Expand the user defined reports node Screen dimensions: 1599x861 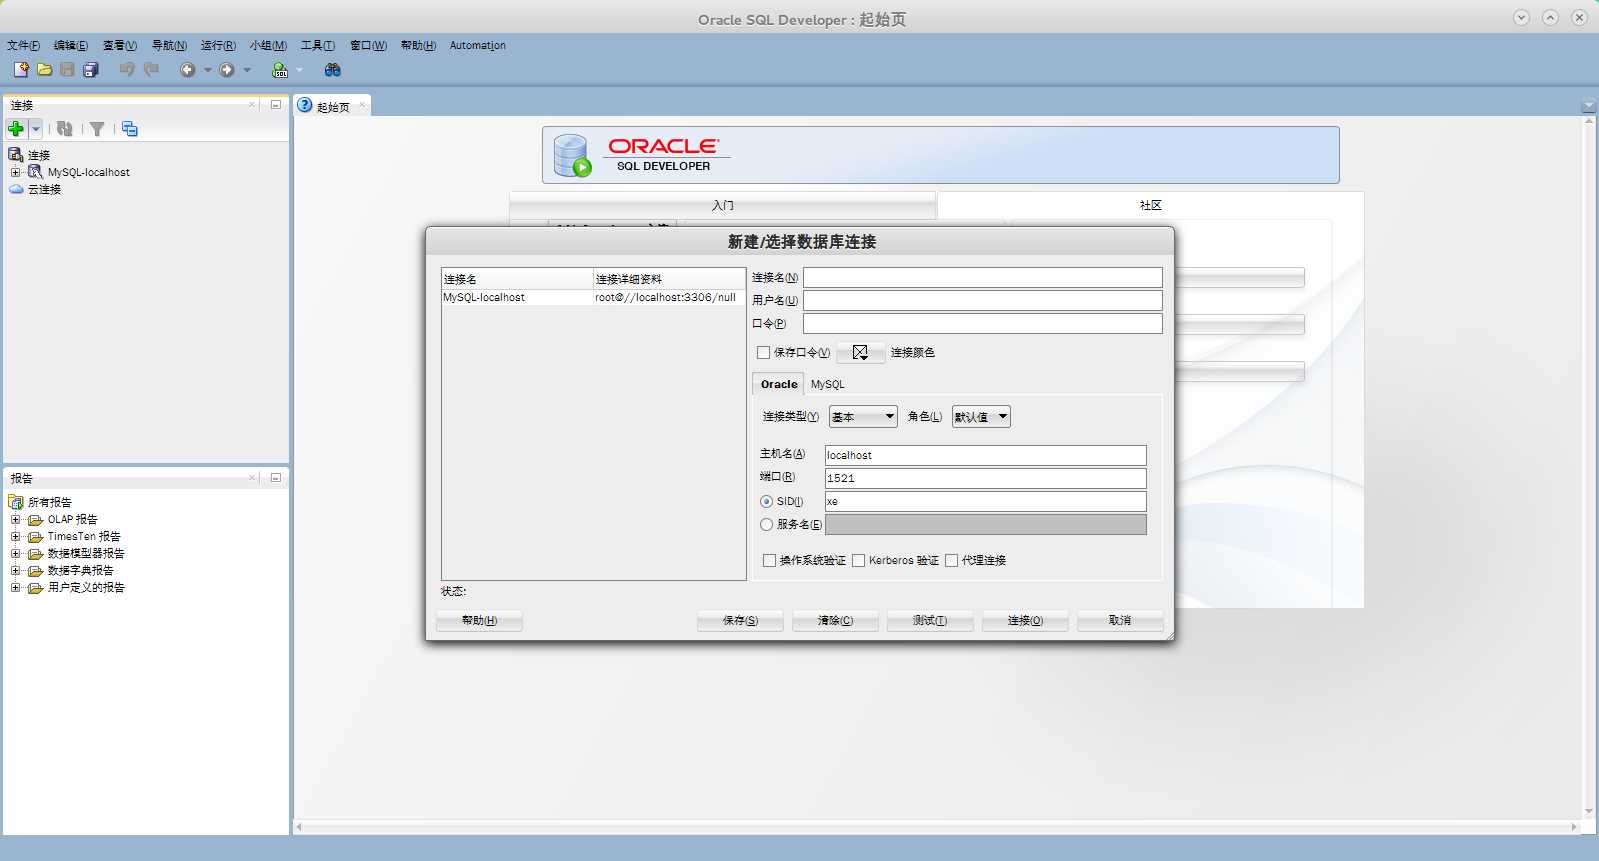point(15,587)
